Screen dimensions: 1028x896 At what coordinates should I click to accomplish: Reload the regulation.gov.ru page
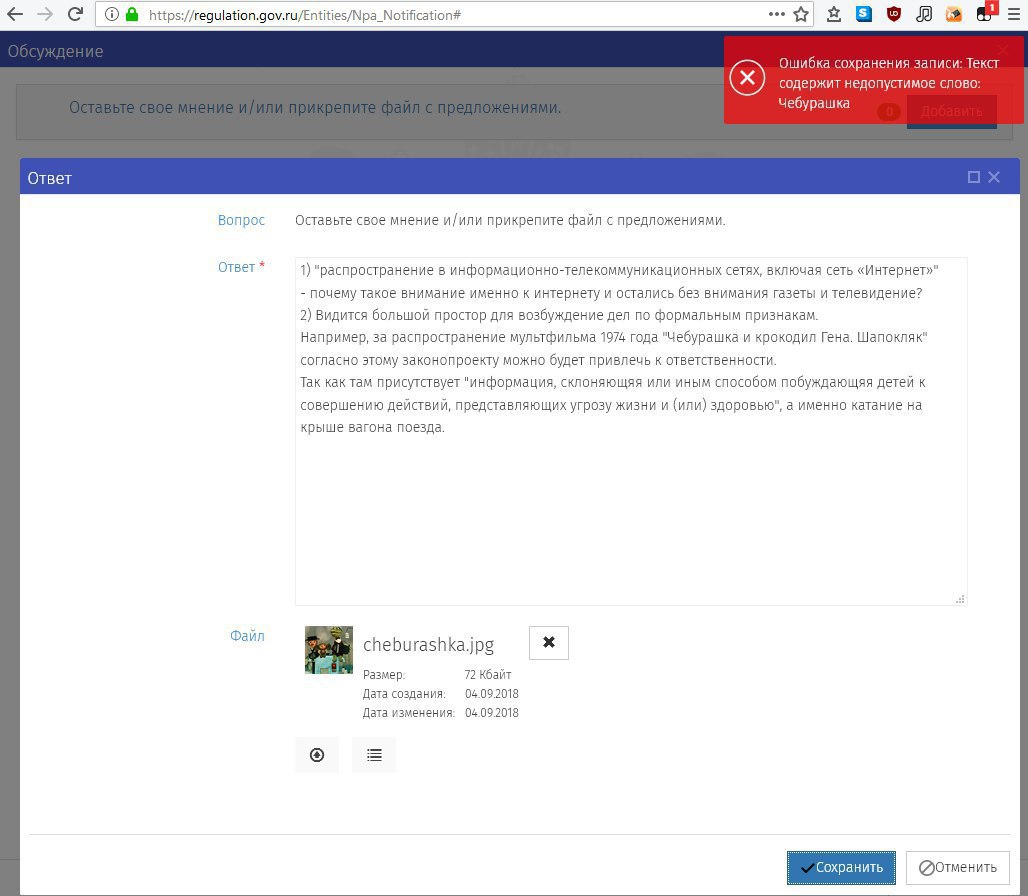(75, 14)
